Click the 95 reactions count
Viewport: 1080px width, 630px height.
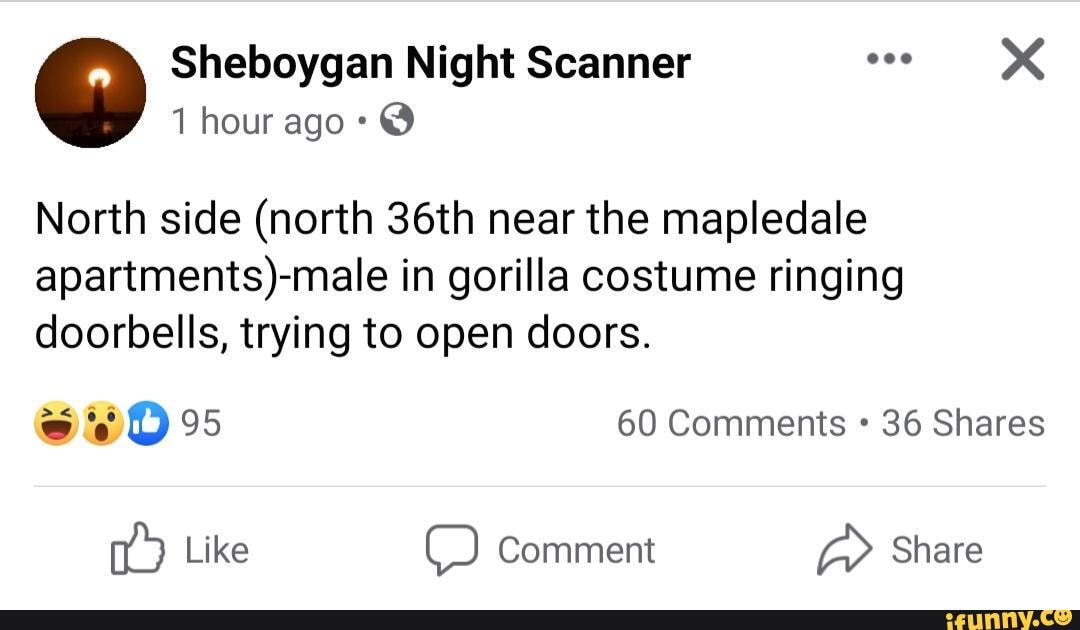(200, 423)
